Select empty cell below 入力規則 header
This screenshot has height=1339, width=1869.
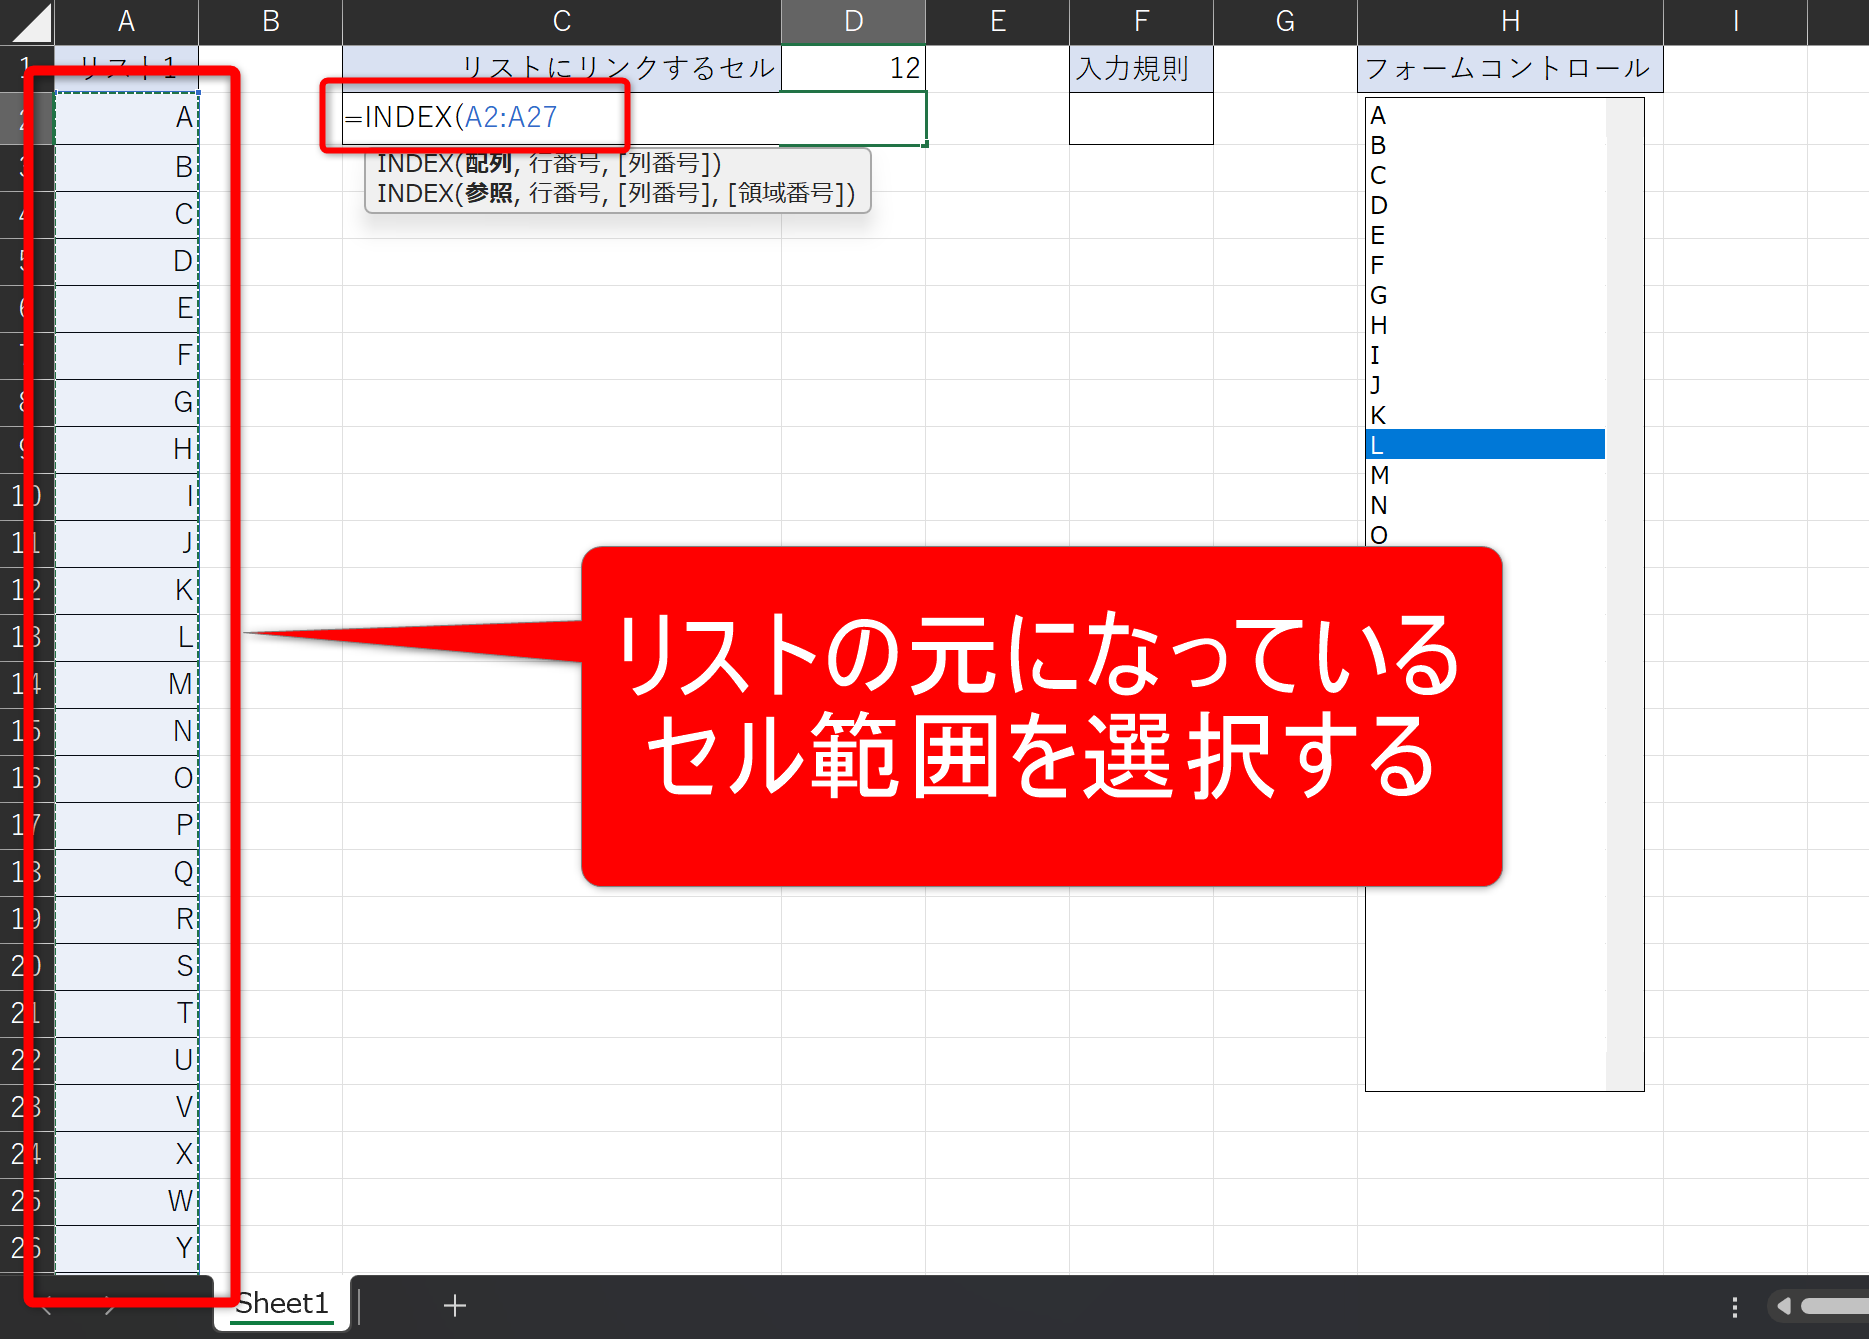tap(1141, 118)
